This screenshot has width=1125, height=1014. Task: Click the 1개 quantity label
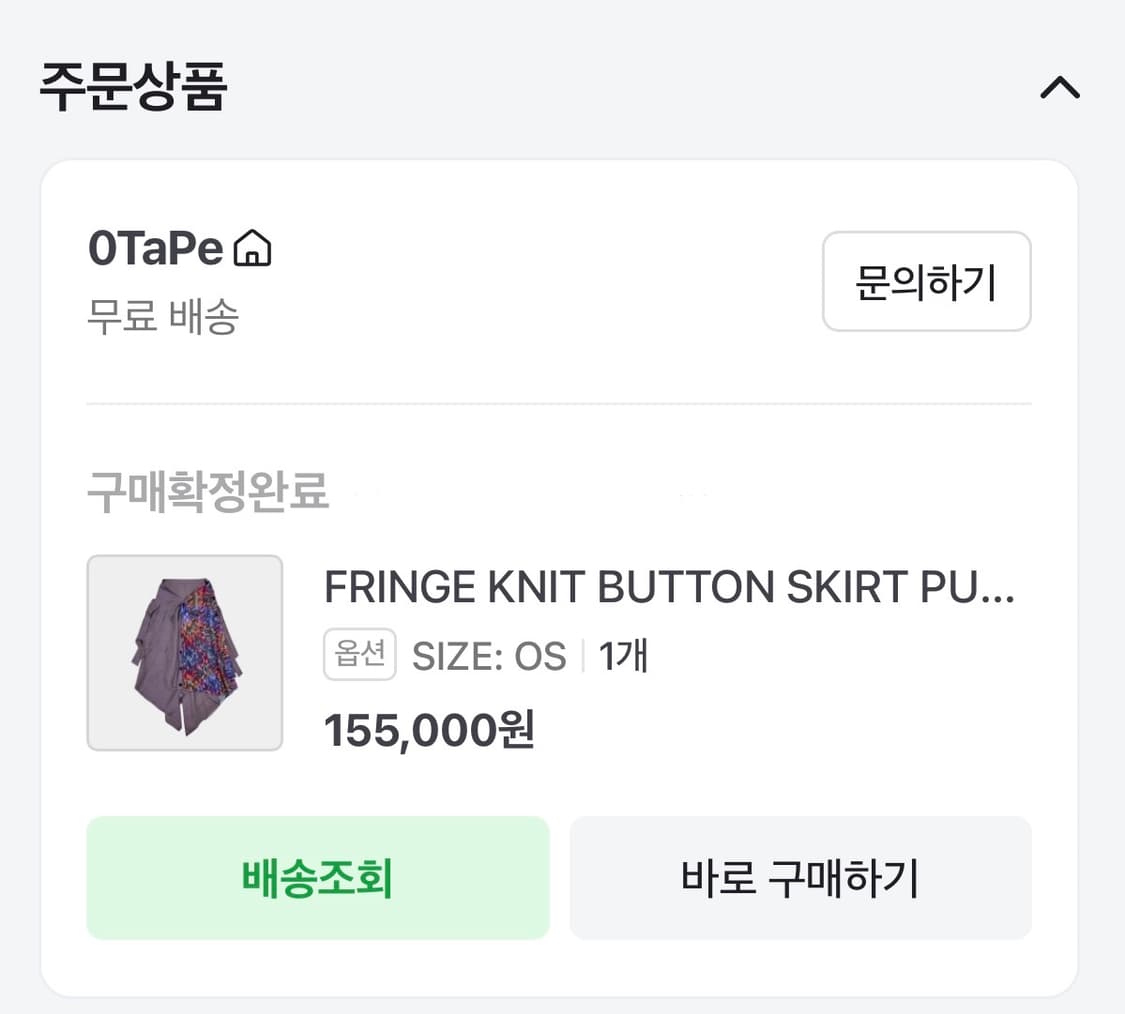pyautogui.click(x=624, y=657)
